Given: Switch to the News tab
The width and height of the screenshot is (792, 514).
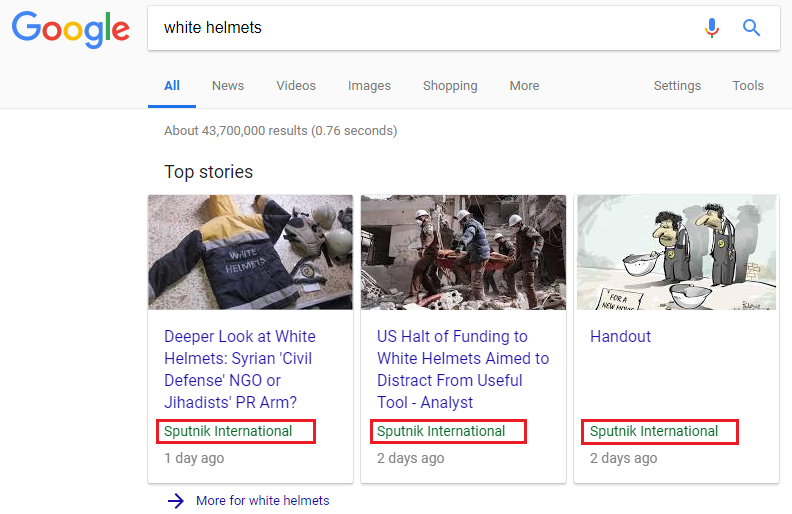Looking at the screenshot, I should pyautogui.click(x=228, y=86).
